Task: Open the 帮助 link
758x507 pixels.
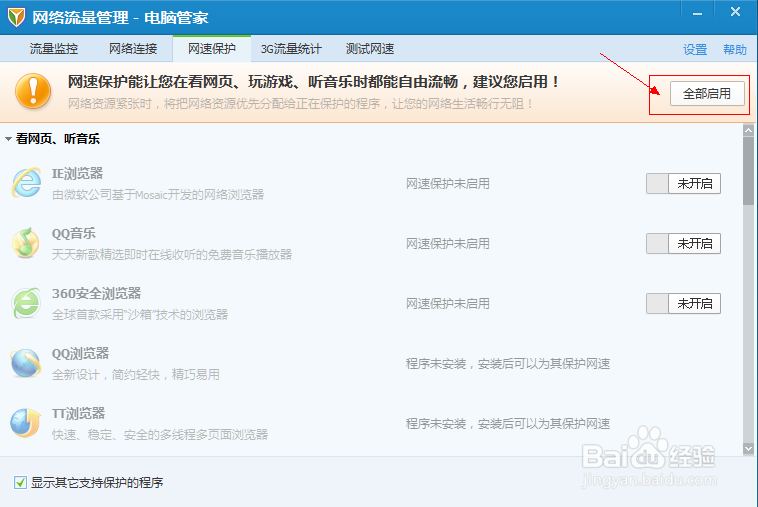Action: (x=735, y=49)
